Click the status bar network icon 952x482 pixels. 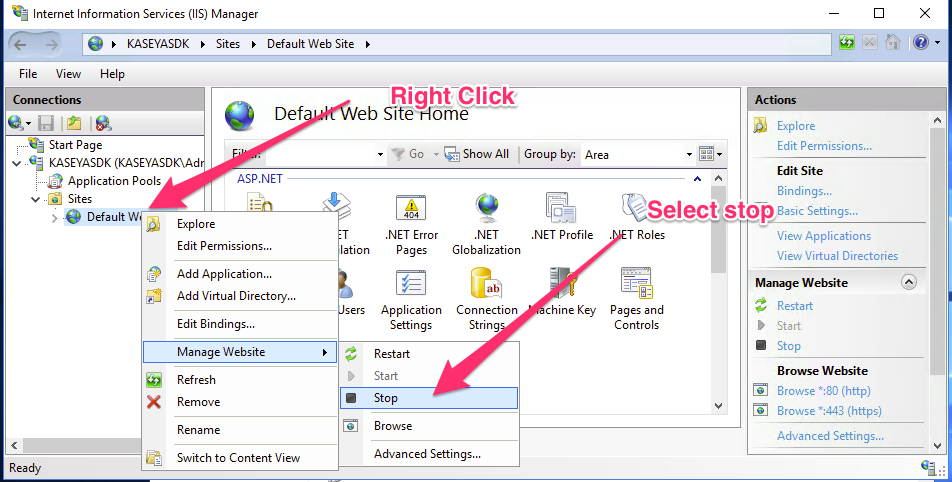click(928, 467)
